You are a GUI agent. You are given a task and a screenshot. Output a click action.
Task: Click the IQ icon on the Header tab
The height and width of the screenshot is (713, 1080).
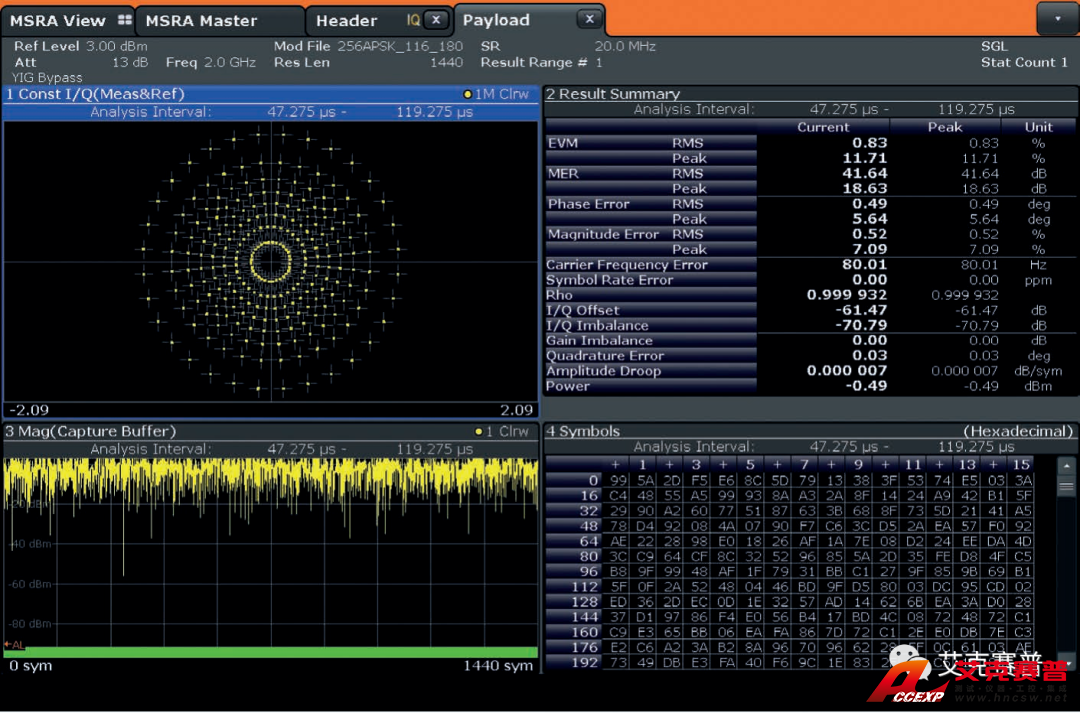[x=413, y=20]
